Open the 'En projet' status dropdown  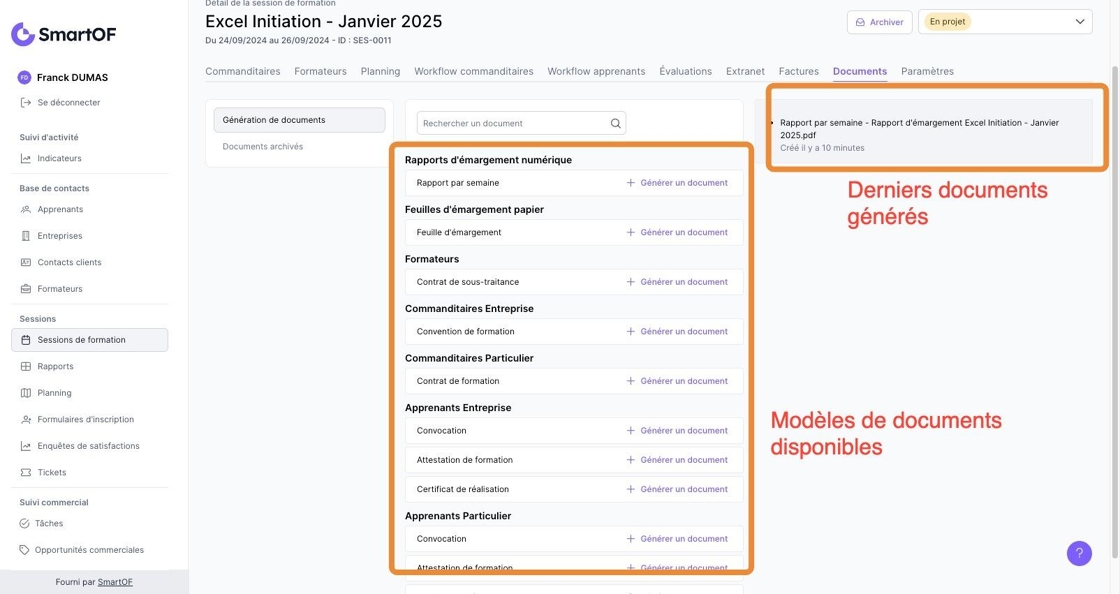1005,22
